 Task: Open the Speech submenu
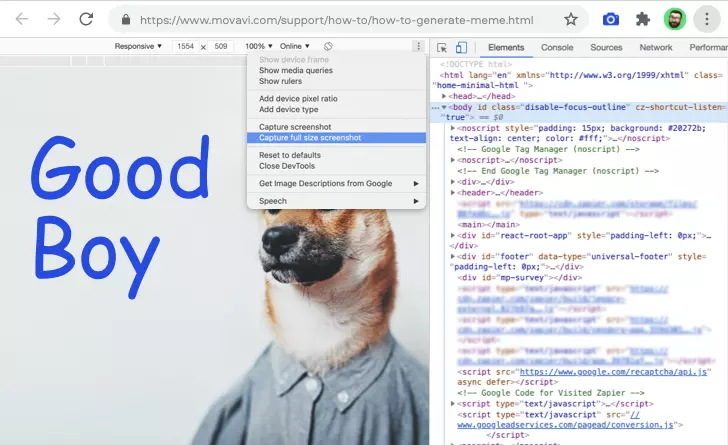click(x=336, y=201)
